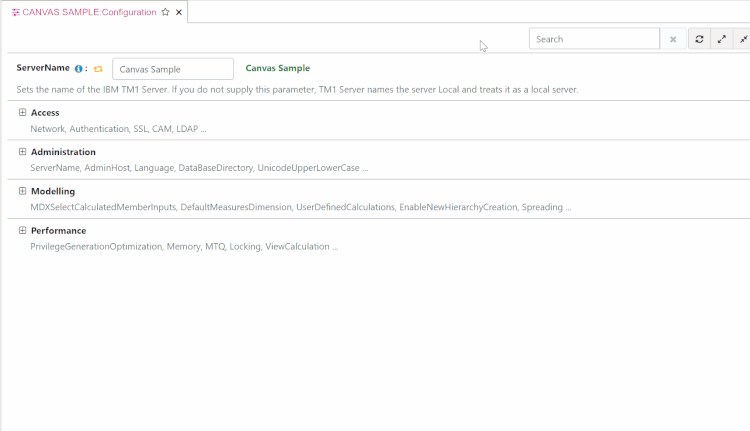Click the green Canvas Sample current value
Screen dimensions: 750x431
pyautogui.click(x=277, y=68)
